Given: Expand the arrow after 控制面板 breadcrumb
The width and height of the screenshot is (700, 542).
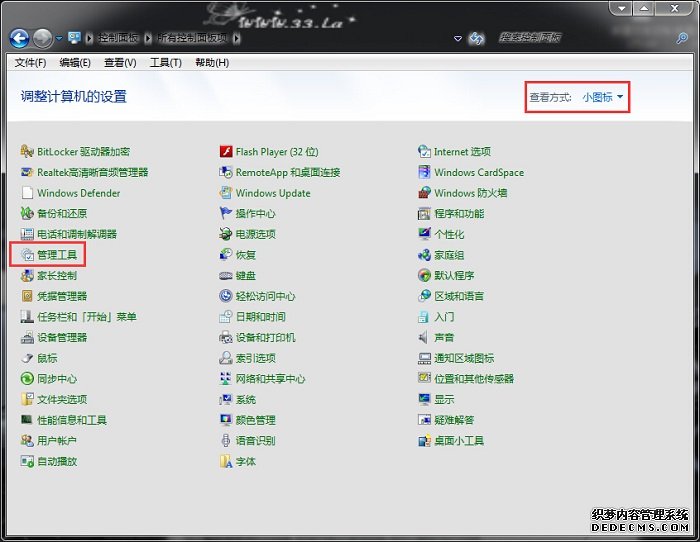Looking at the screenshot, I should 148,38.
